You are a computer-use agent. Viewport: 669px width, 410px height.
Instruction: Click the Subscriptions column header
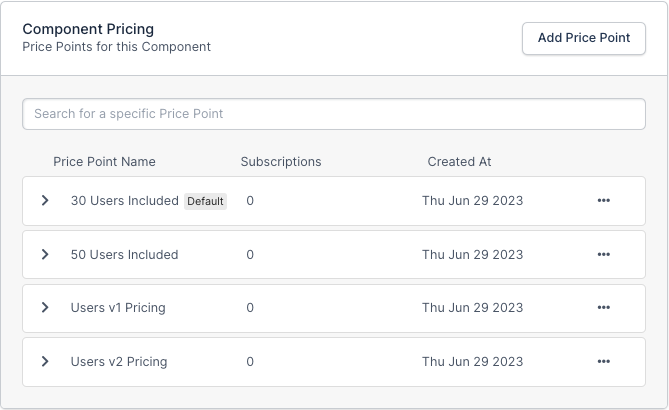click(281, 162)
